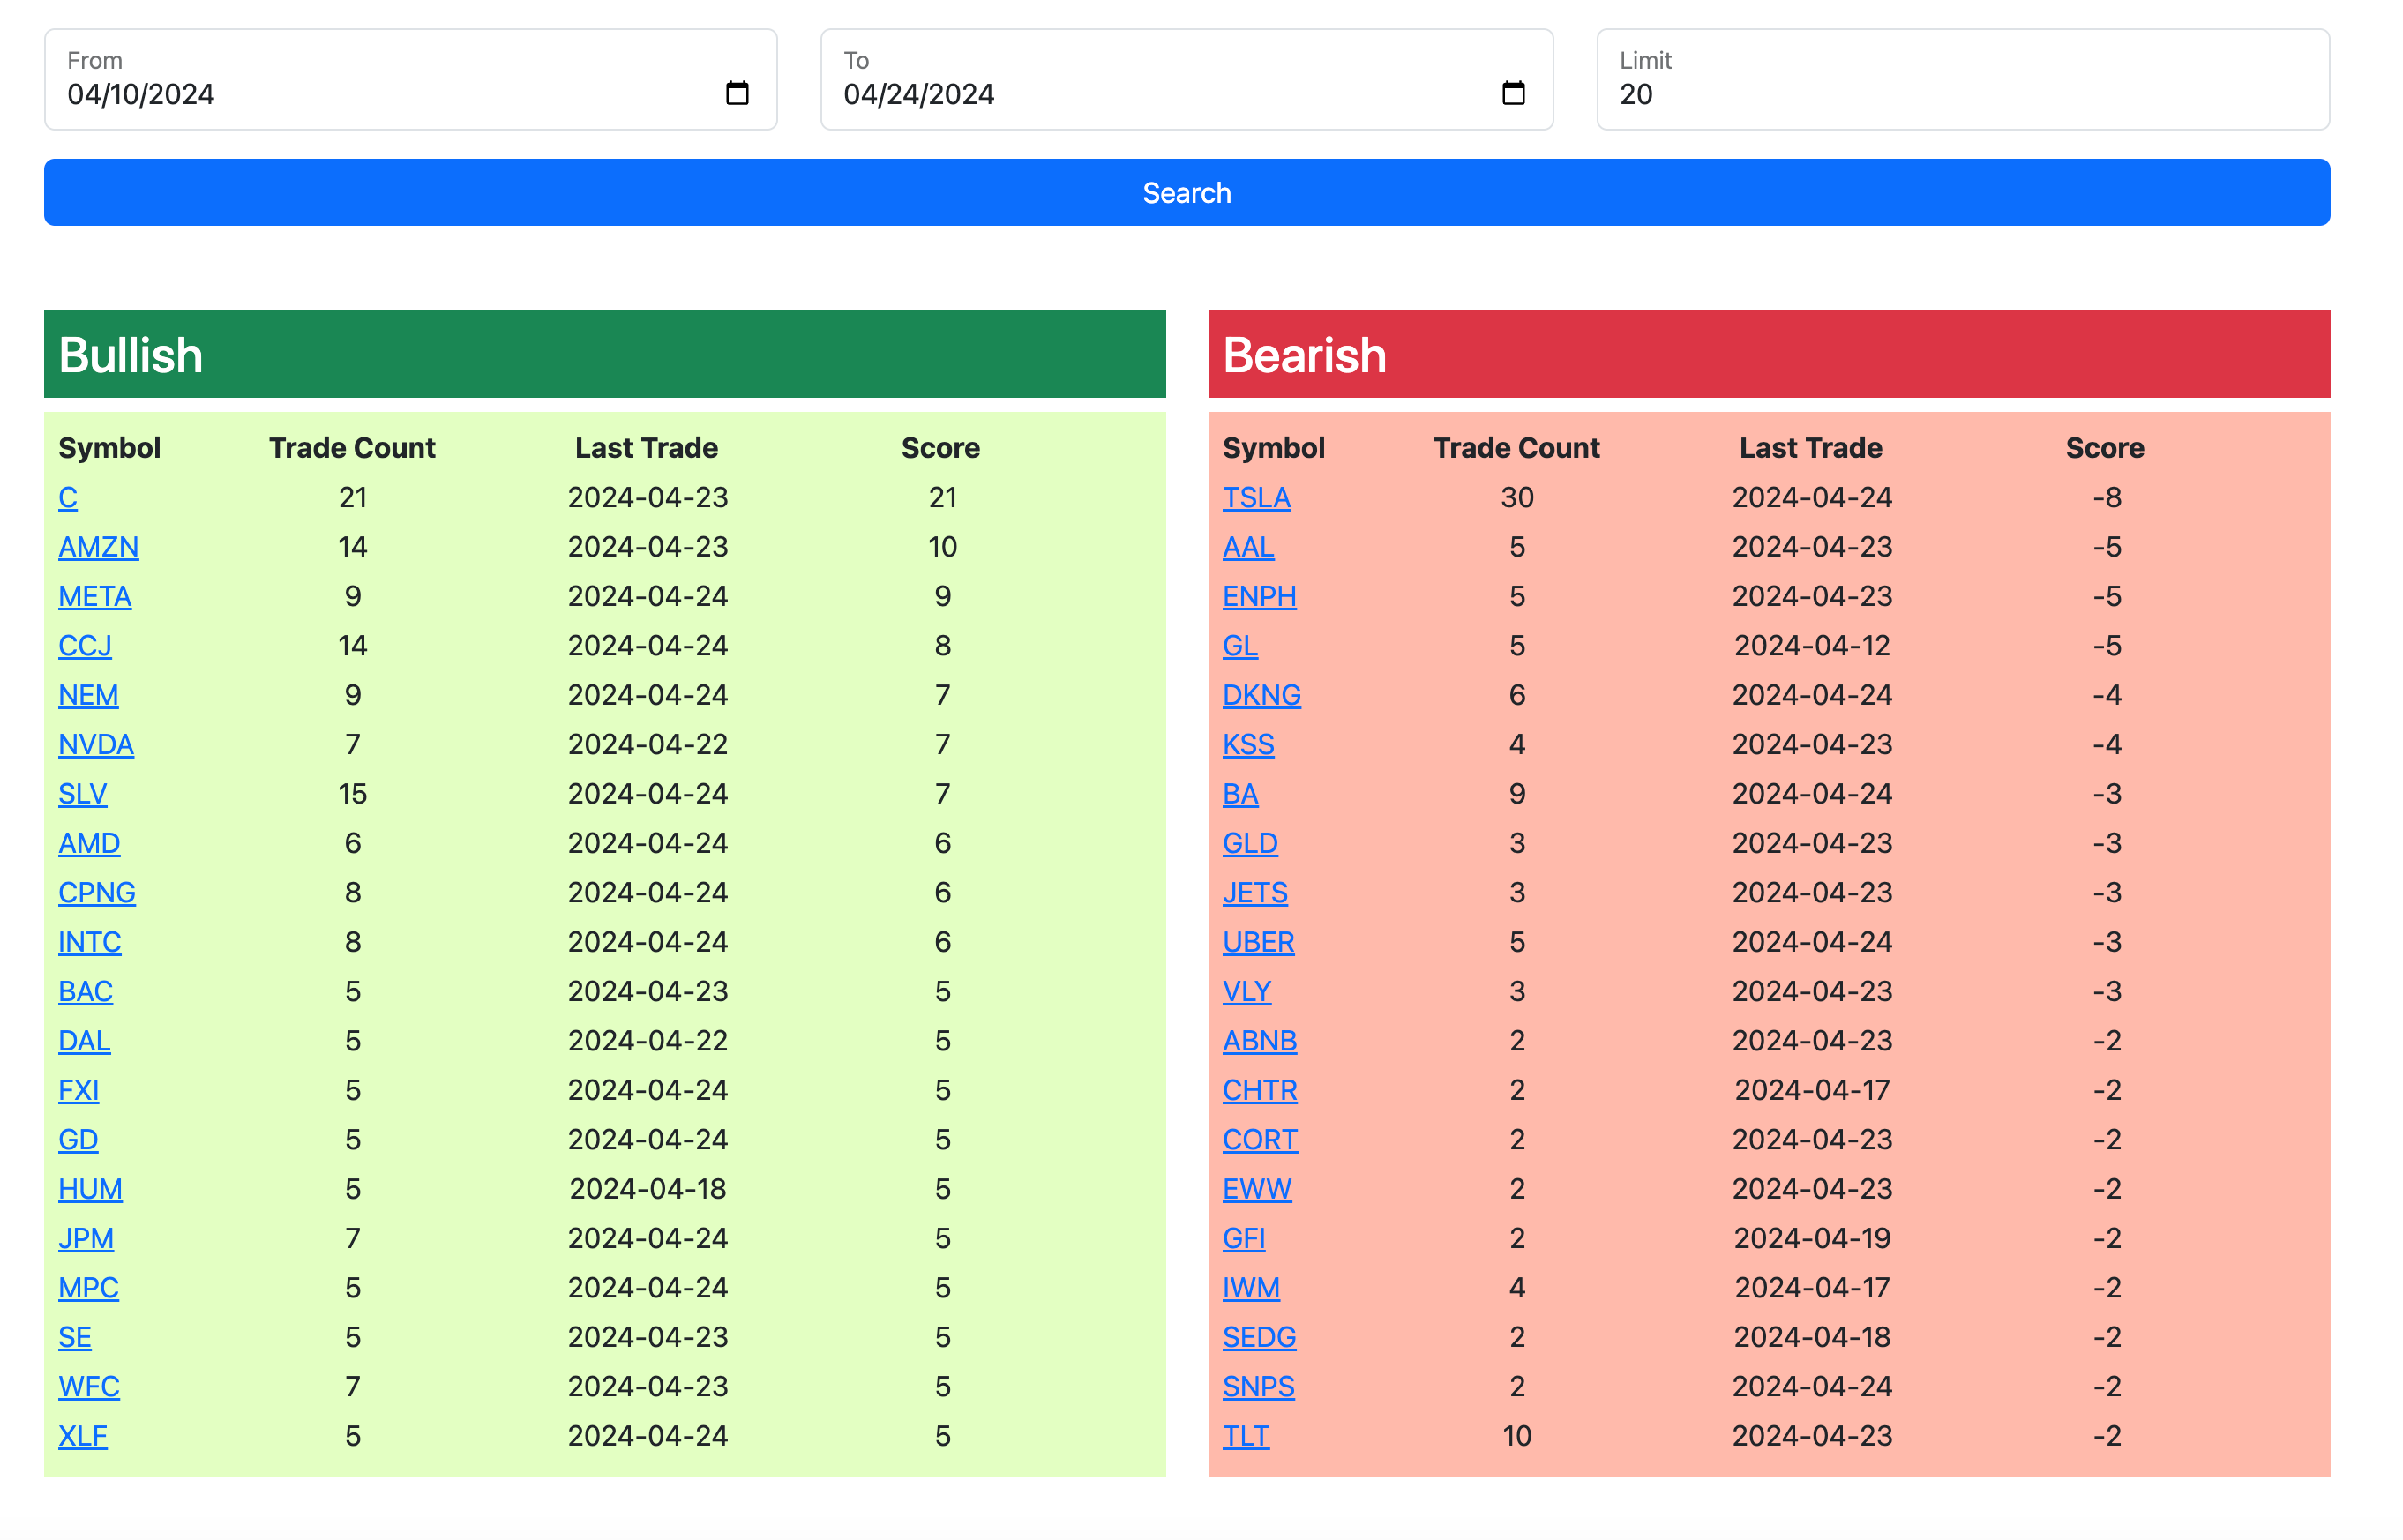Open the GD symbol link
Screen dimensions: 2403x1540
78,1139
